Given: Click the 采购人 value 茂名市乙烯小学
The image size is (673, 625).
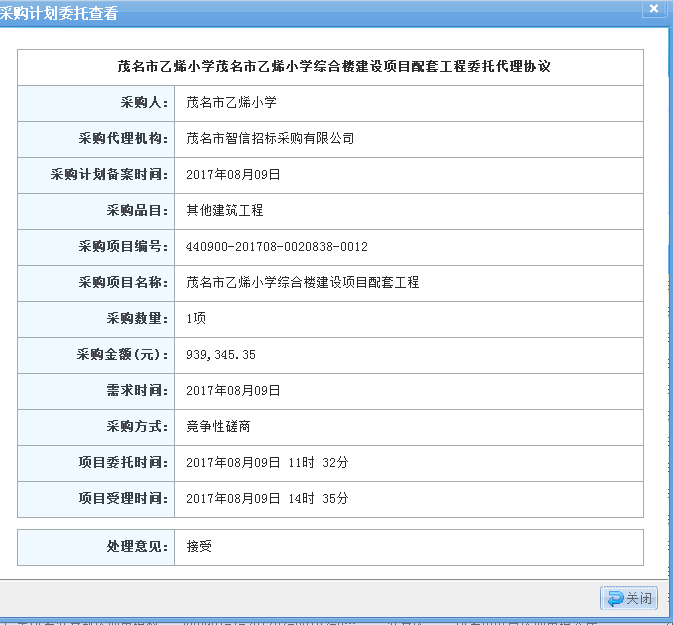Looking at the screenshot, I should pyautogui.click(x=231, y=102).
